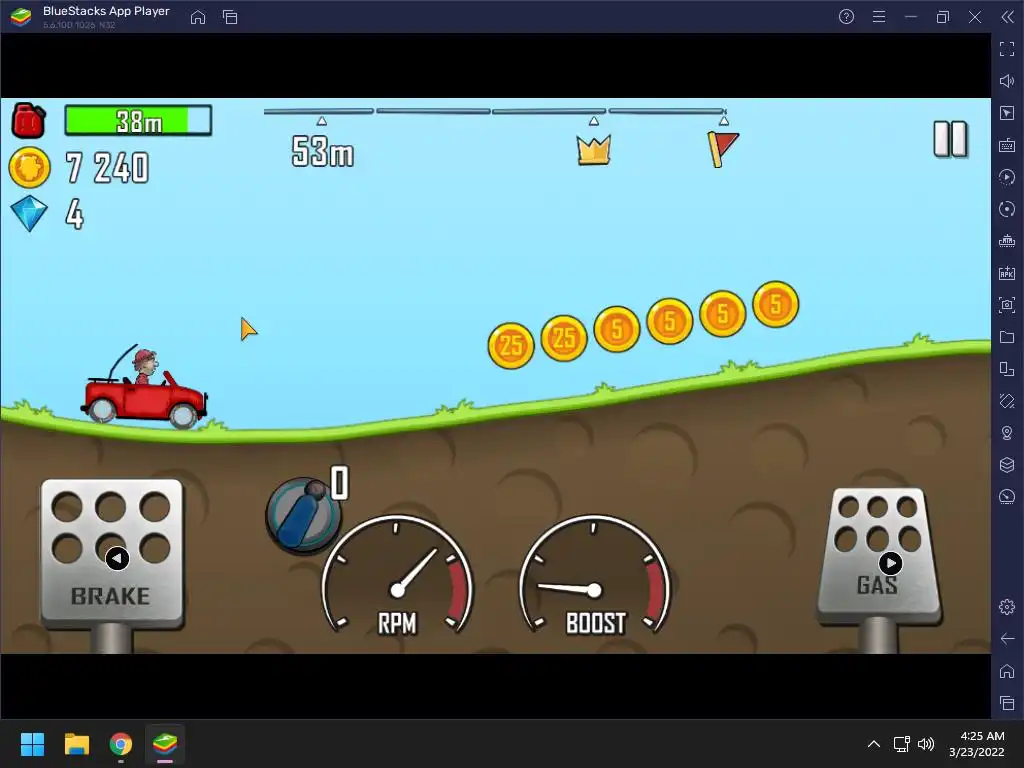Click the leftmost 25 coin

(511, 345)
